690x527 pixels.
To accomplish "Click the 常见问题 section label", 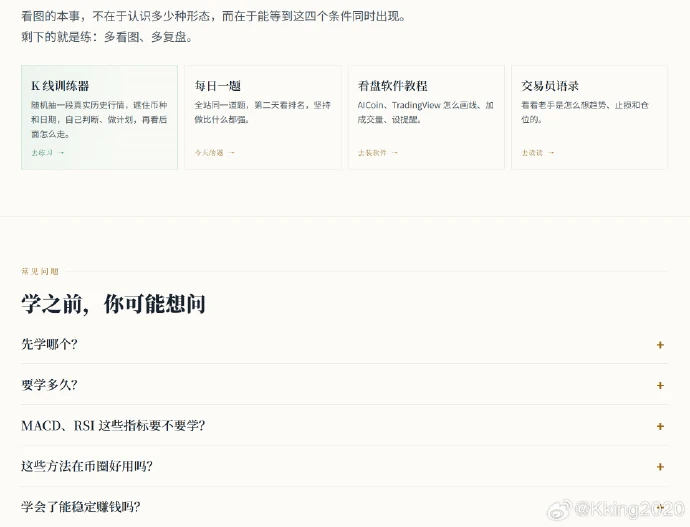I will pos(40,271).
